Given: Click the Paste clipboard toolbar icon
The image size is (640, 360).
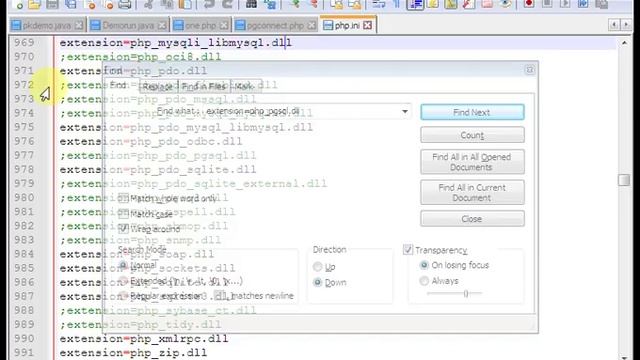Looking at the screenshot, I should [185, 4].
